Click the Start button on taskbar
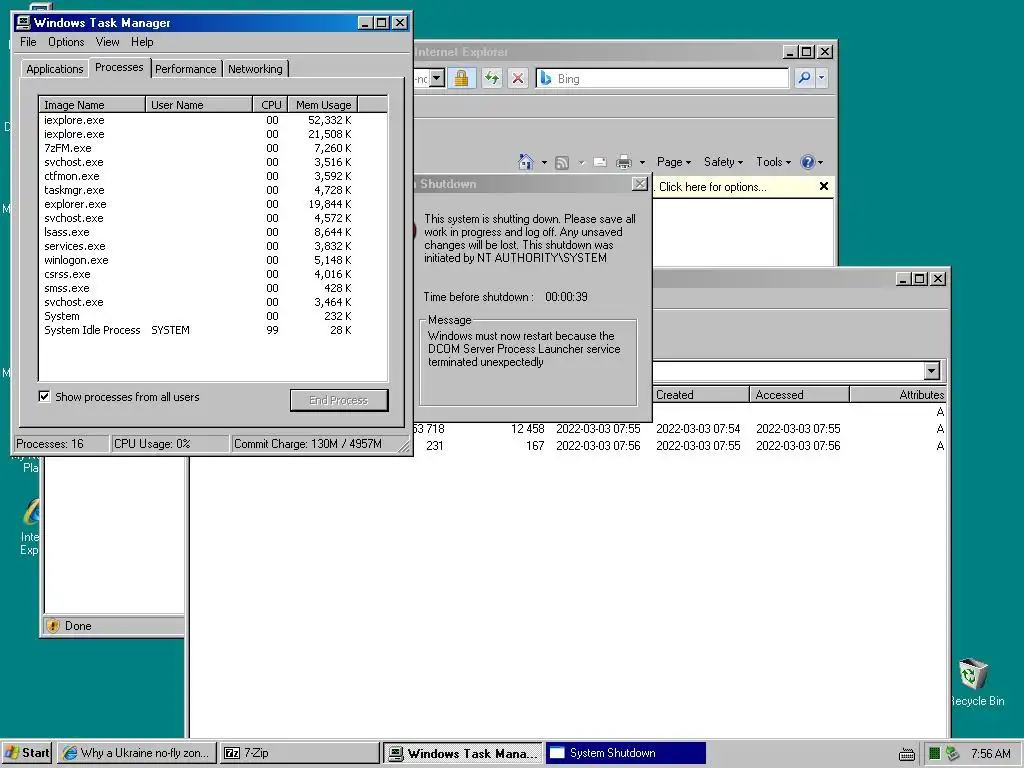1024x768 pixels. coord(27,753)
